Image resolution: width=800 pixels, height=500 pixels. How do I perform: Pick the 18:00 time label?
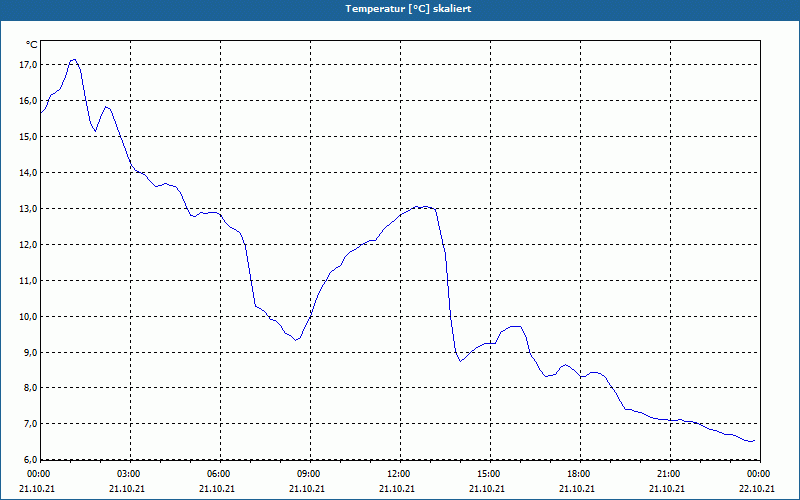pos(579,474)
